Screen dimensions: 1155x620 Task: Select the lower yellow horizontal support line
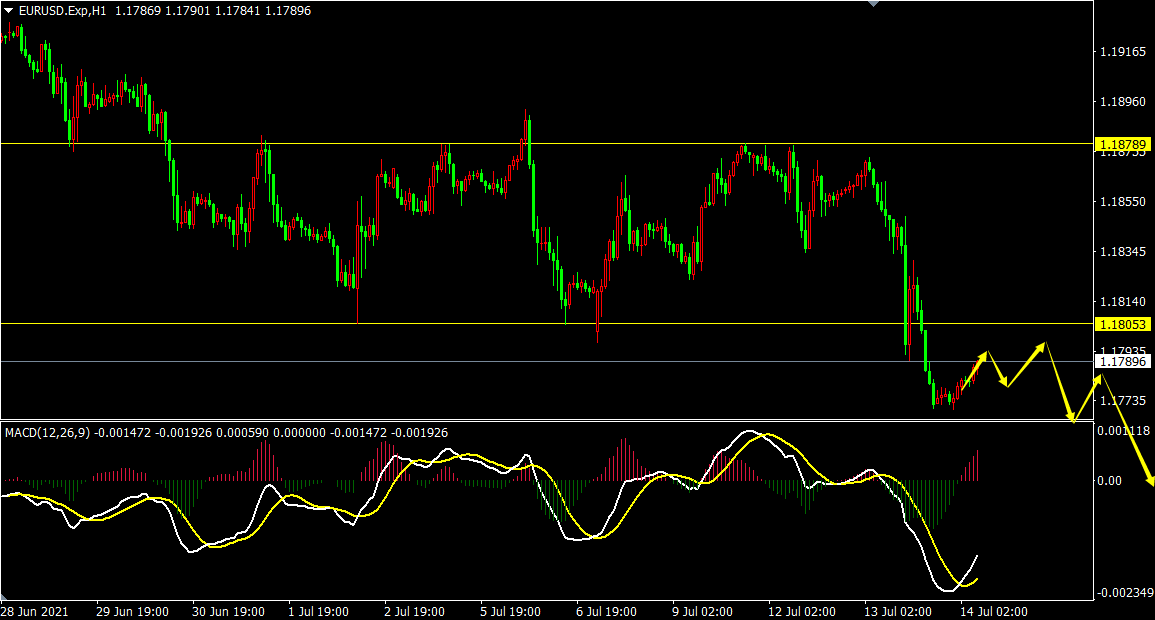[x=547, y=323]
